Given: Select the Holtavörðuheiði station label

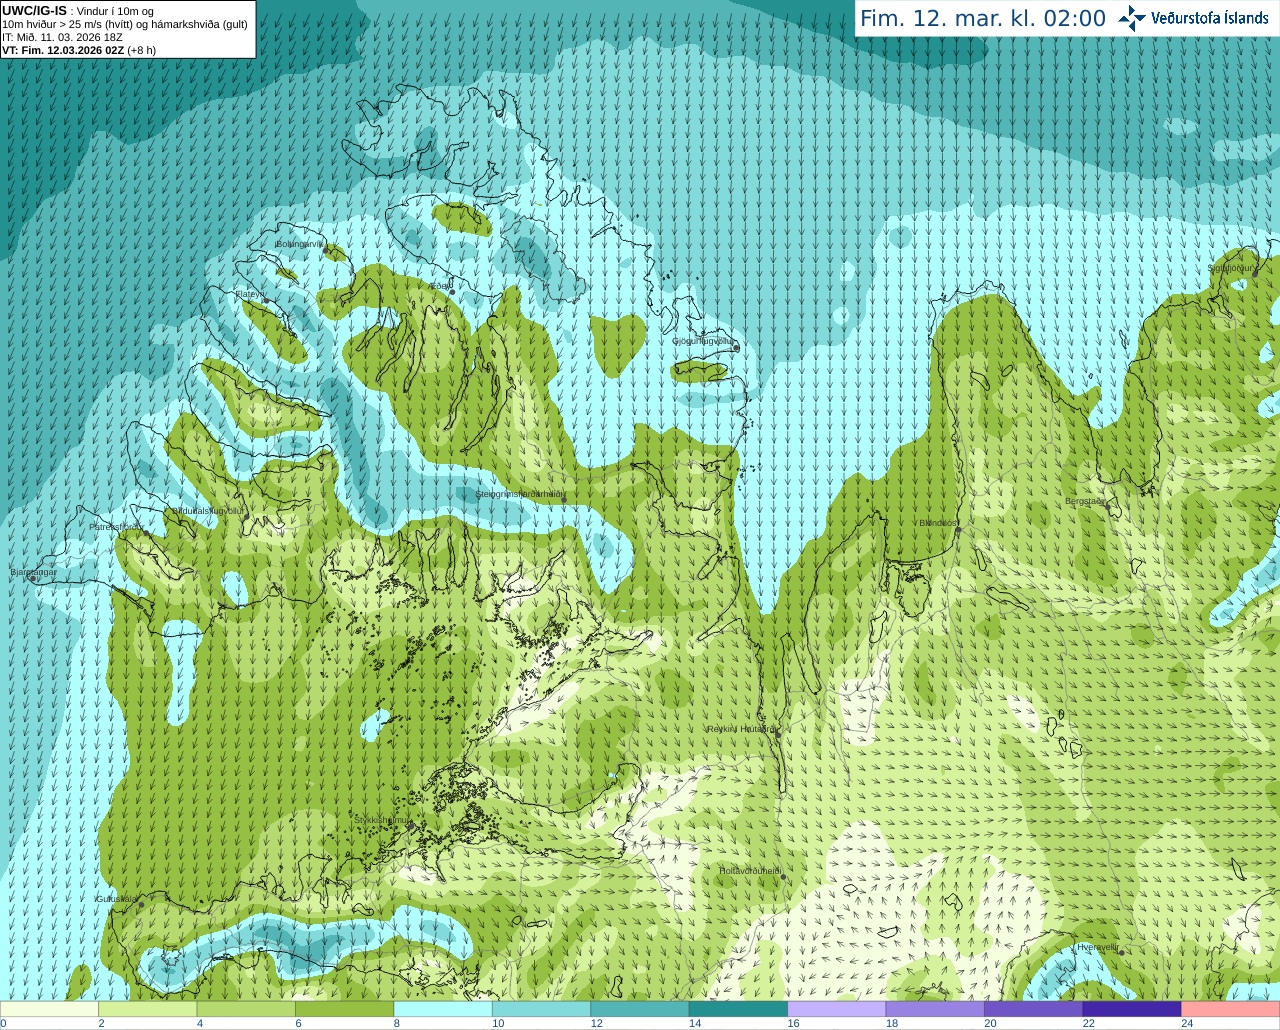Looking at the screenshot, I should [x=750, y=871].
